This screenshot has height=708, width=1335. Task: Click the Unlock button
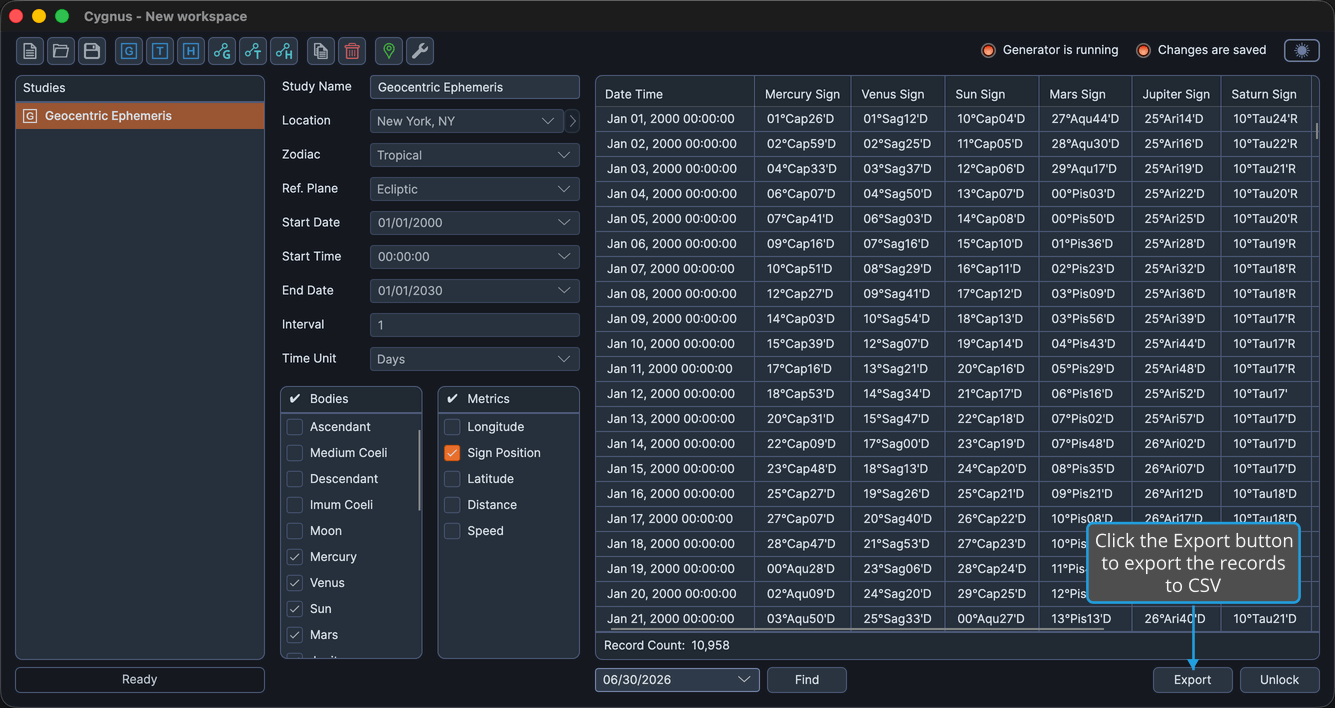1279,680
